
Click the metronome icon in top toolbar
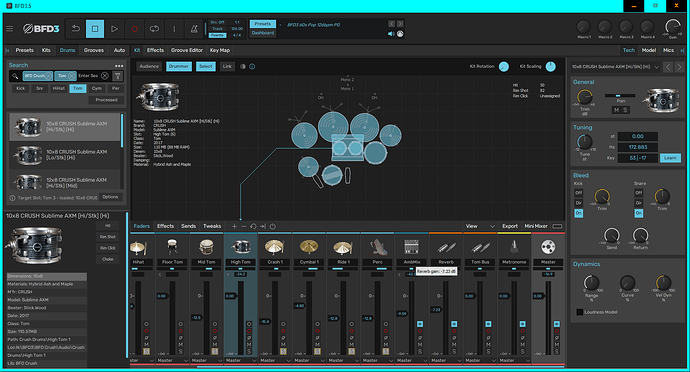tap(194, 29)
